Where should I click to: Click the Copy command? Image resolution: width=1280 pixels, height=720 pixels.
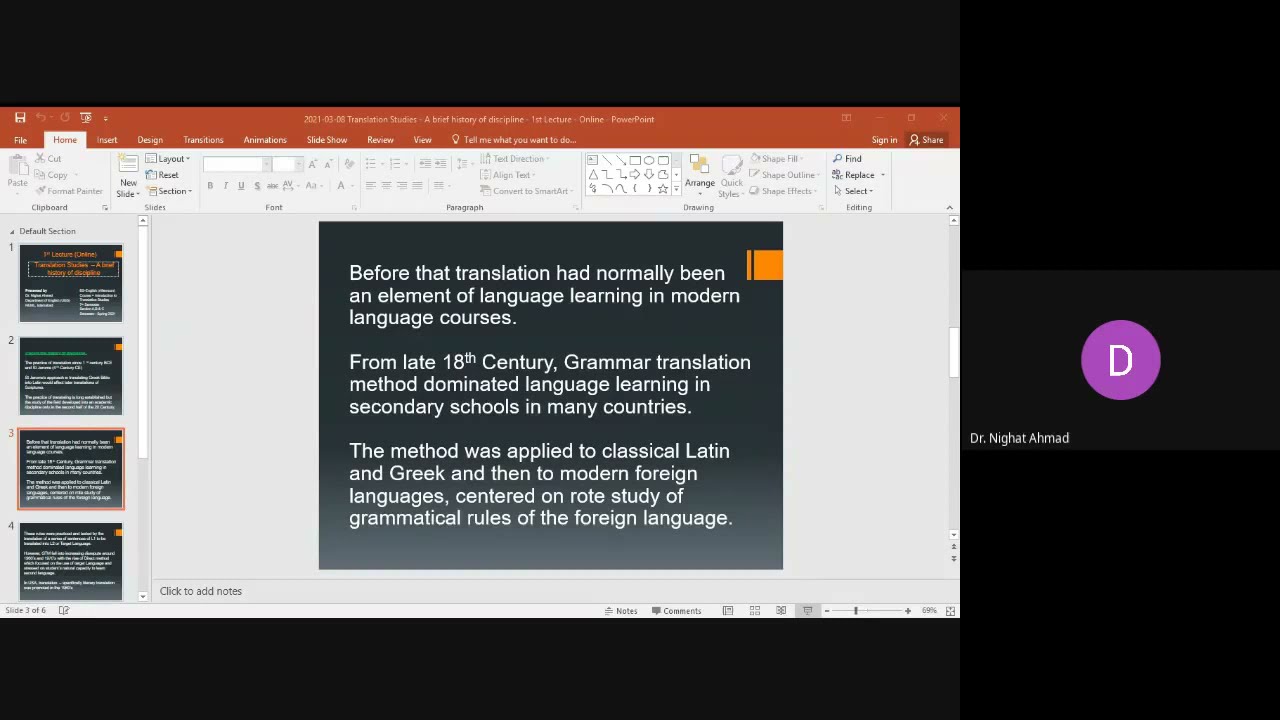[52, 175]
